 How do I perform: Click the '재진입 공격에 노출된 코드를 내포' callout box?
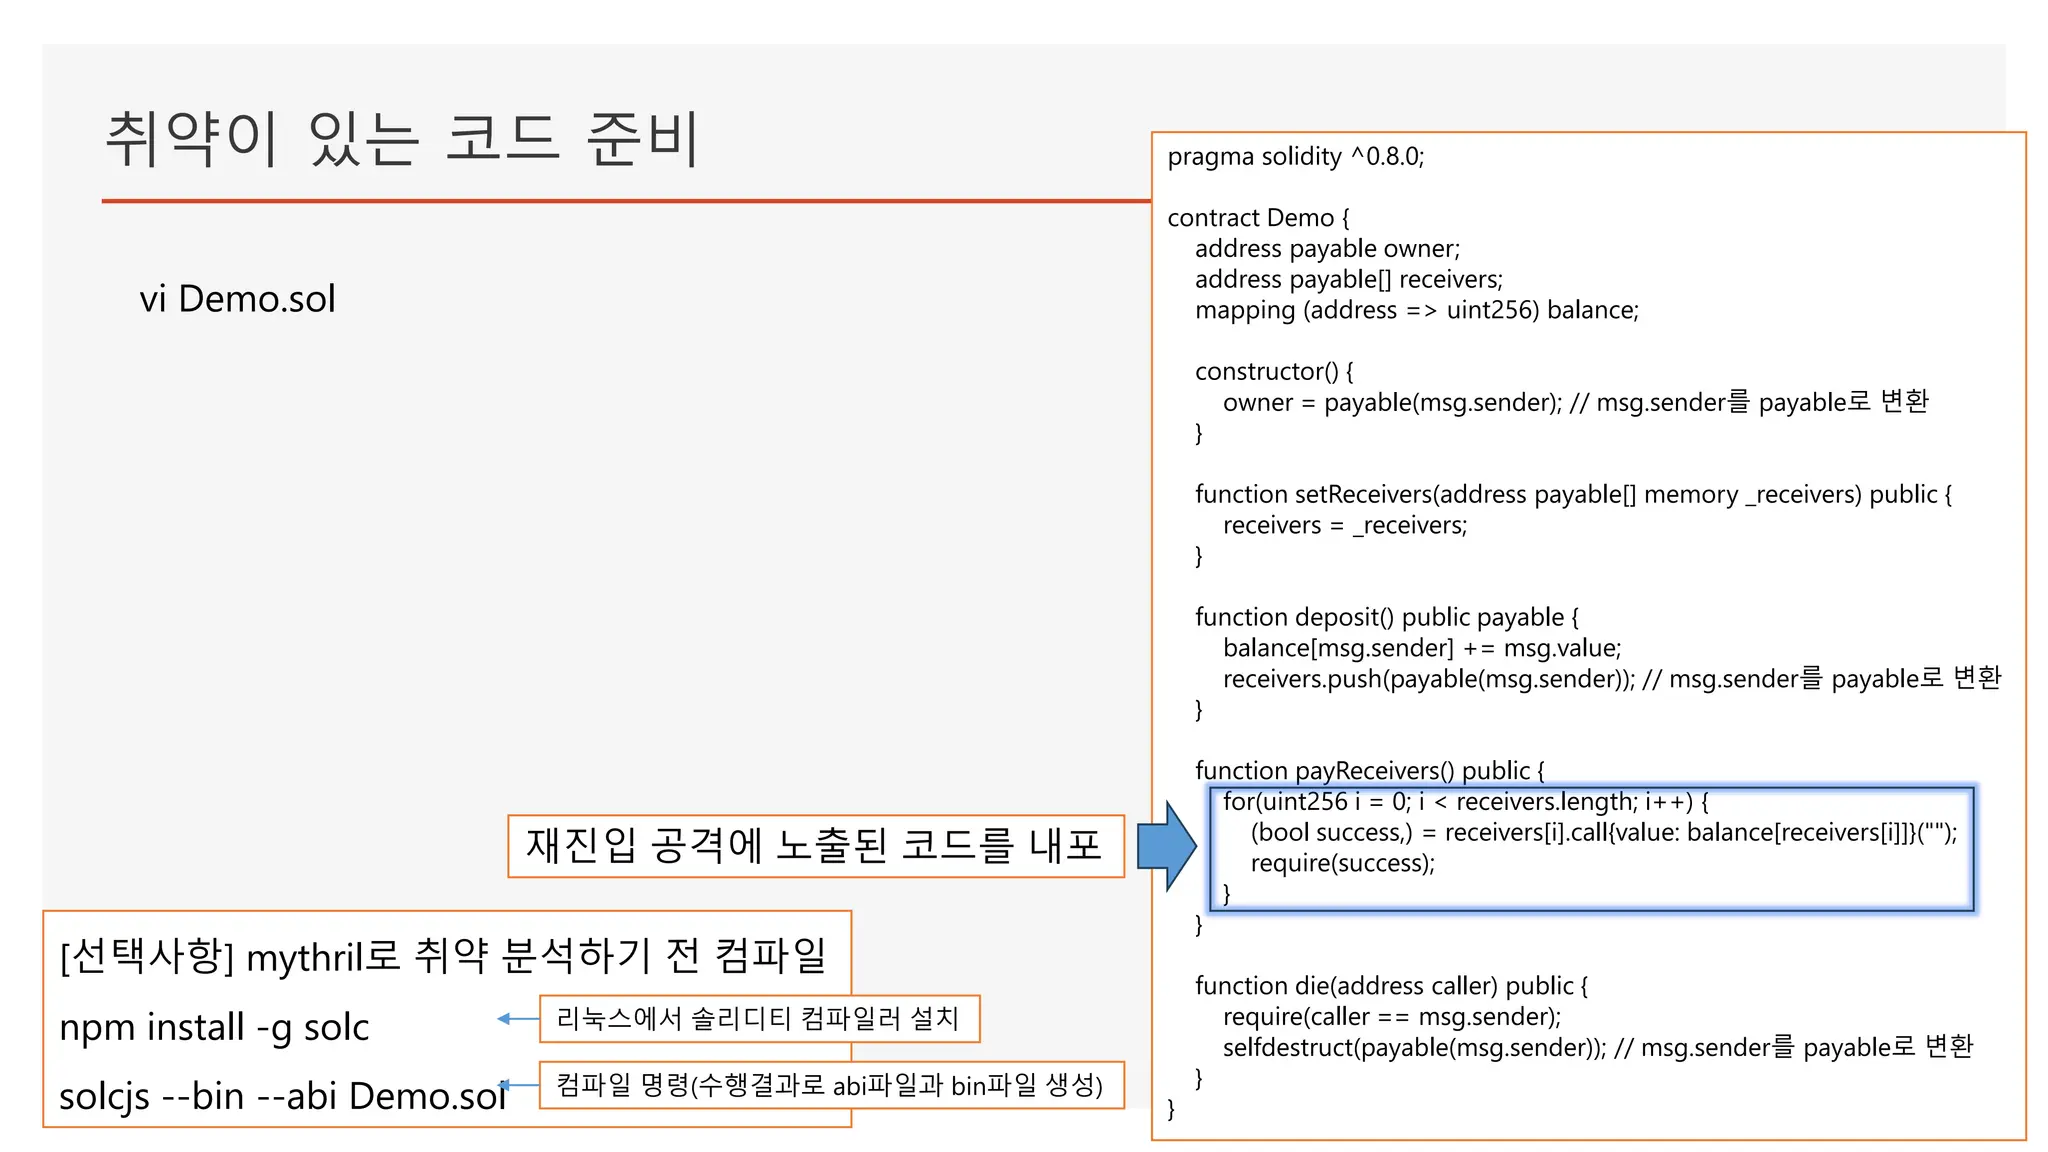point(815,846)
